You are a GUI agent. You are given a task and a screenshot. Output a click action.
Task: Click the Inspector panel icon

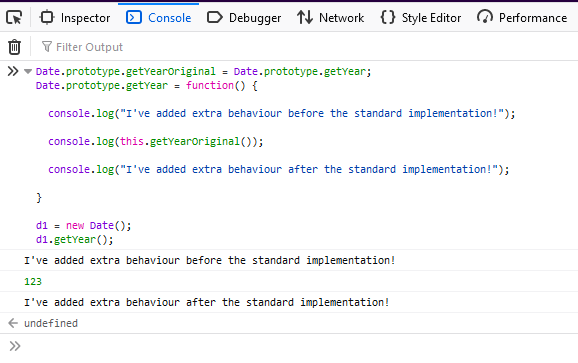(x=47, y=17)
